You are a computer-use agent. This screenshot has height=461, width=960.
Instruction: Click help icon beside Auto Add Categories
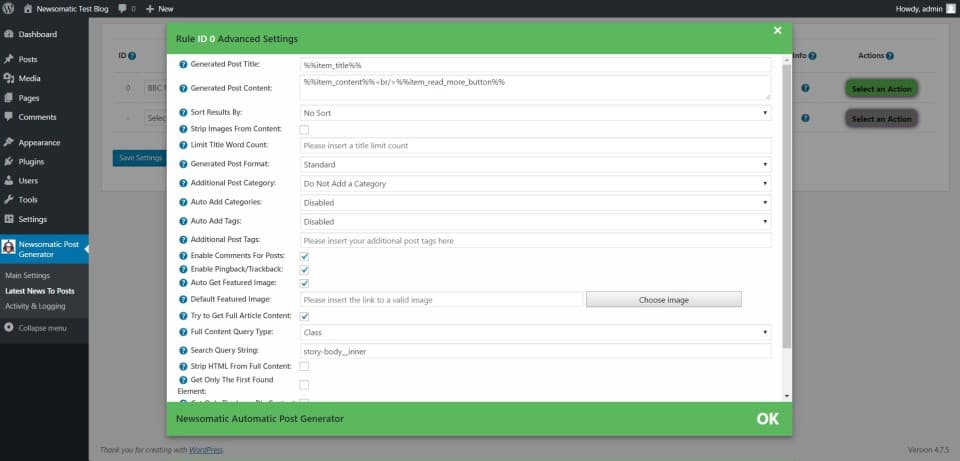[183, 202]
